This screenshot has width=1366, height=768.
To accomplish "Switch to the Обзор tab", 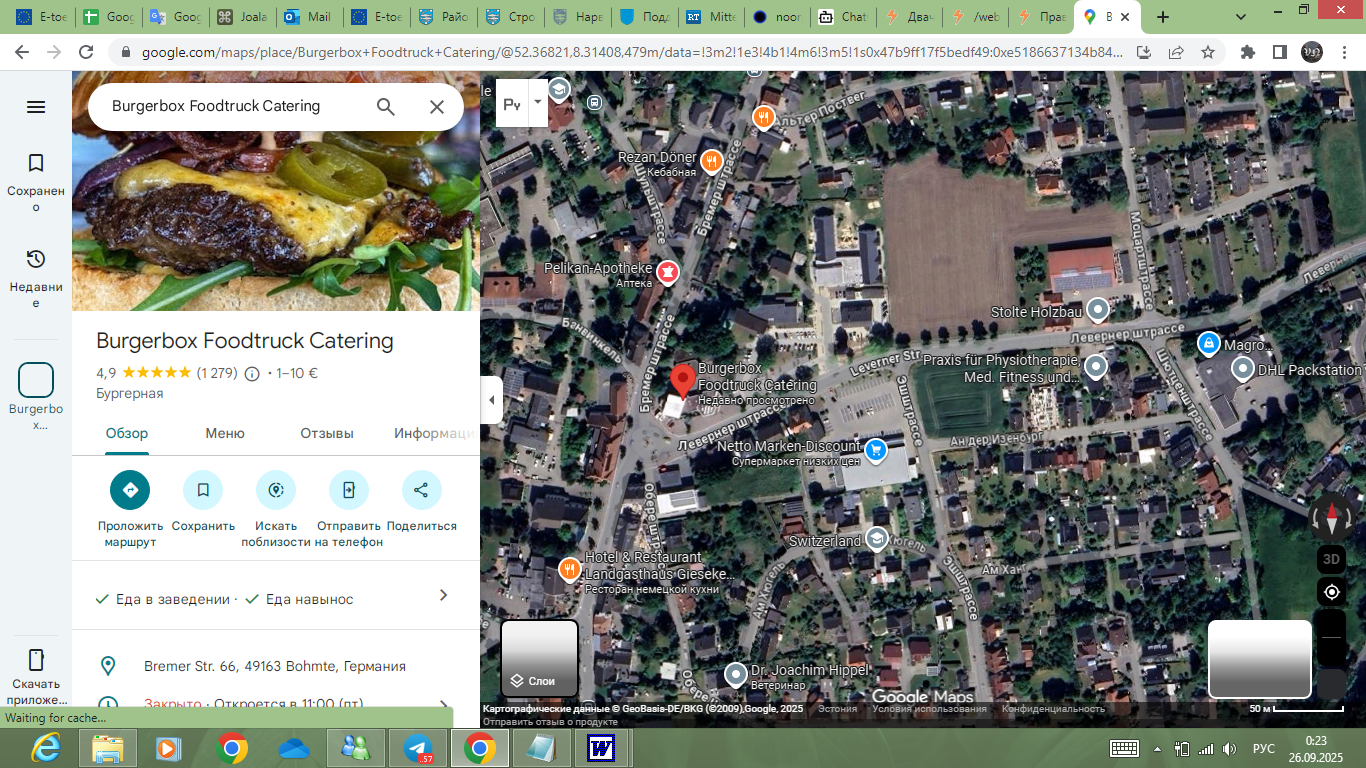I will (x=127, y=434).
